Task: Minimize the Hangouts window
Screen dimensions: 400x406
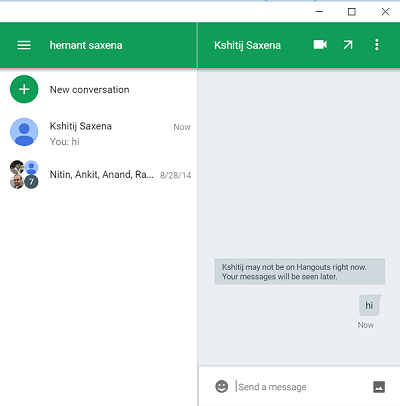Action: pos(319,12)
